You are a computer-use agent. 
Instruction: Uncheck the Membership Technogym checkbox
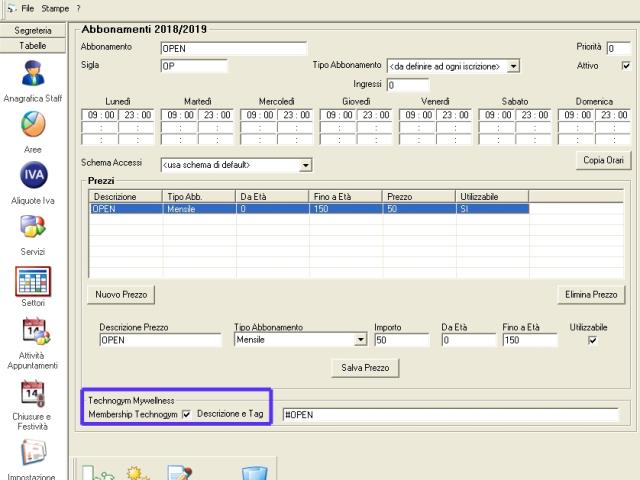pos(186,414)
